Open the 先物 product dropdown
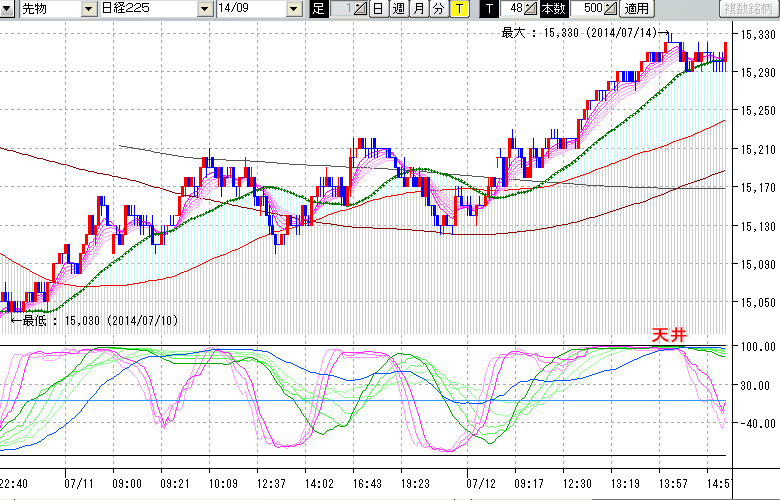780x500 pixels. (90, 9)
